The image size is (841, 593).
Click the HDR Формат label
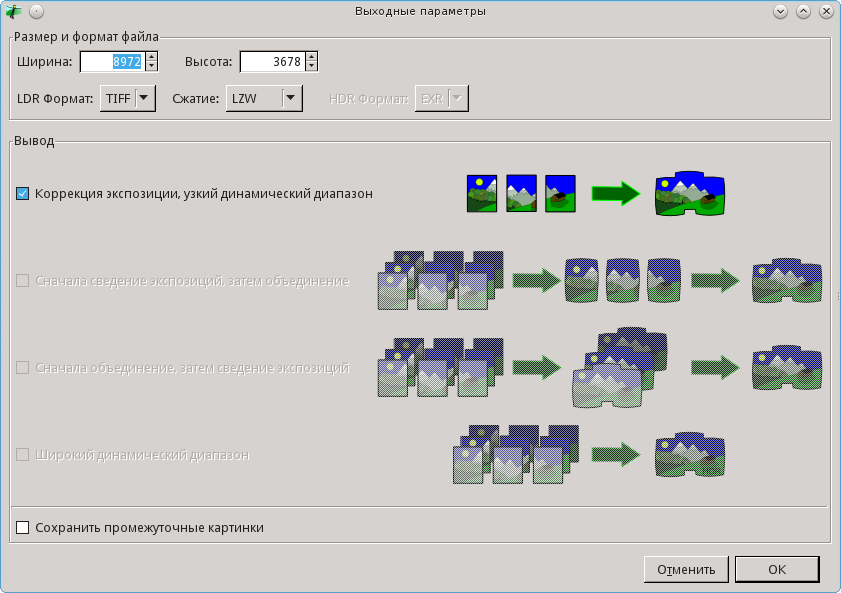369,99
